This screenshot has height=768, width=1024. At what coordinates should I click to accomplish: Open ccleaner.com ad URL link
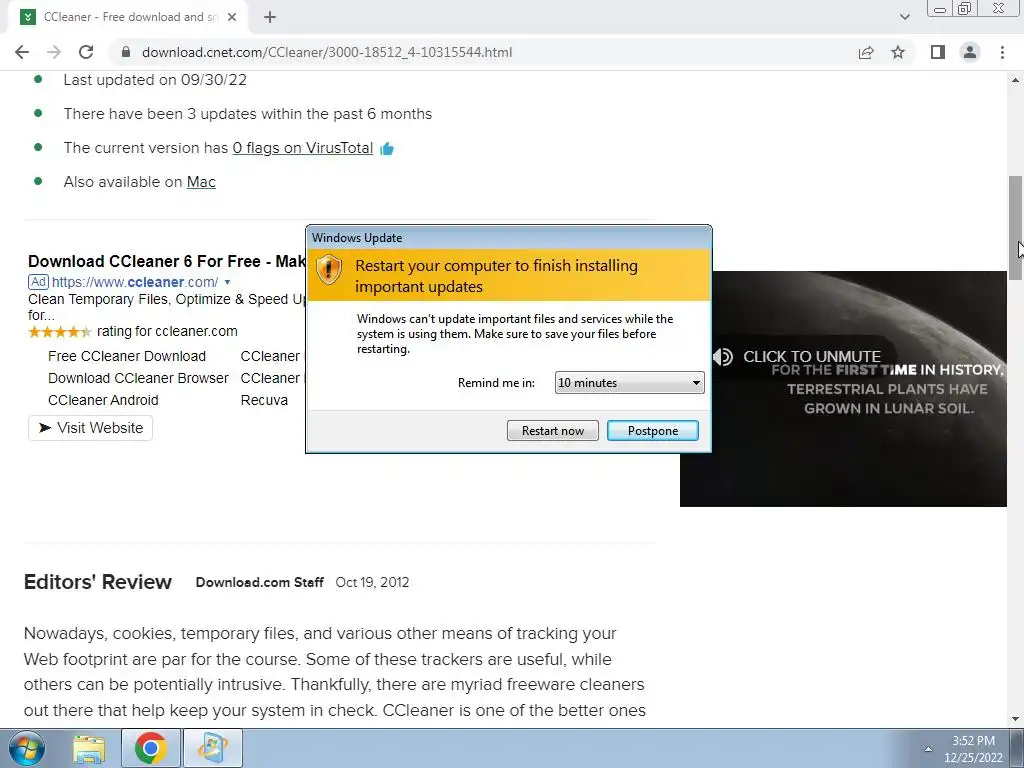click(135, 282)
